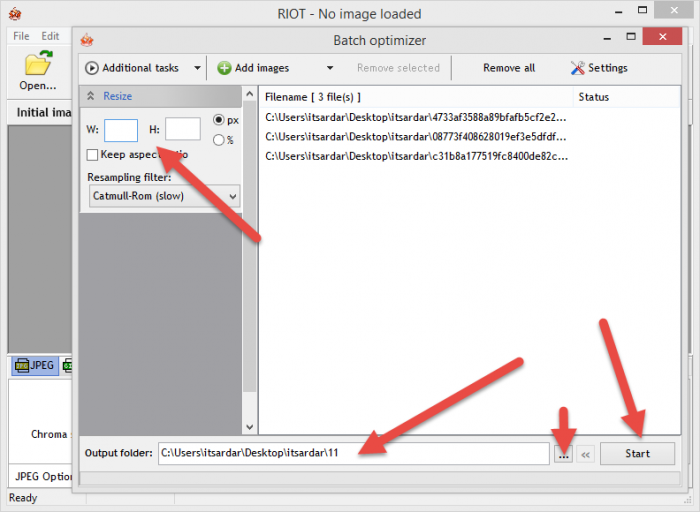Viewport: 700px width, 512px height.
Task: Click the browse output folder ellipsis button
Action: [564, 454]
